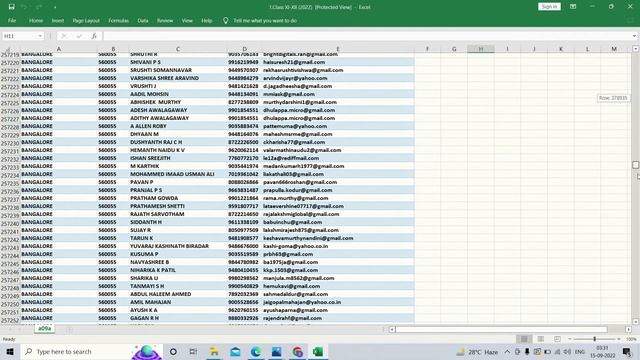Click horizontal scrollbar left arrow
The height and width of the screenshot is (360, 640).
[x=392, y=329]
